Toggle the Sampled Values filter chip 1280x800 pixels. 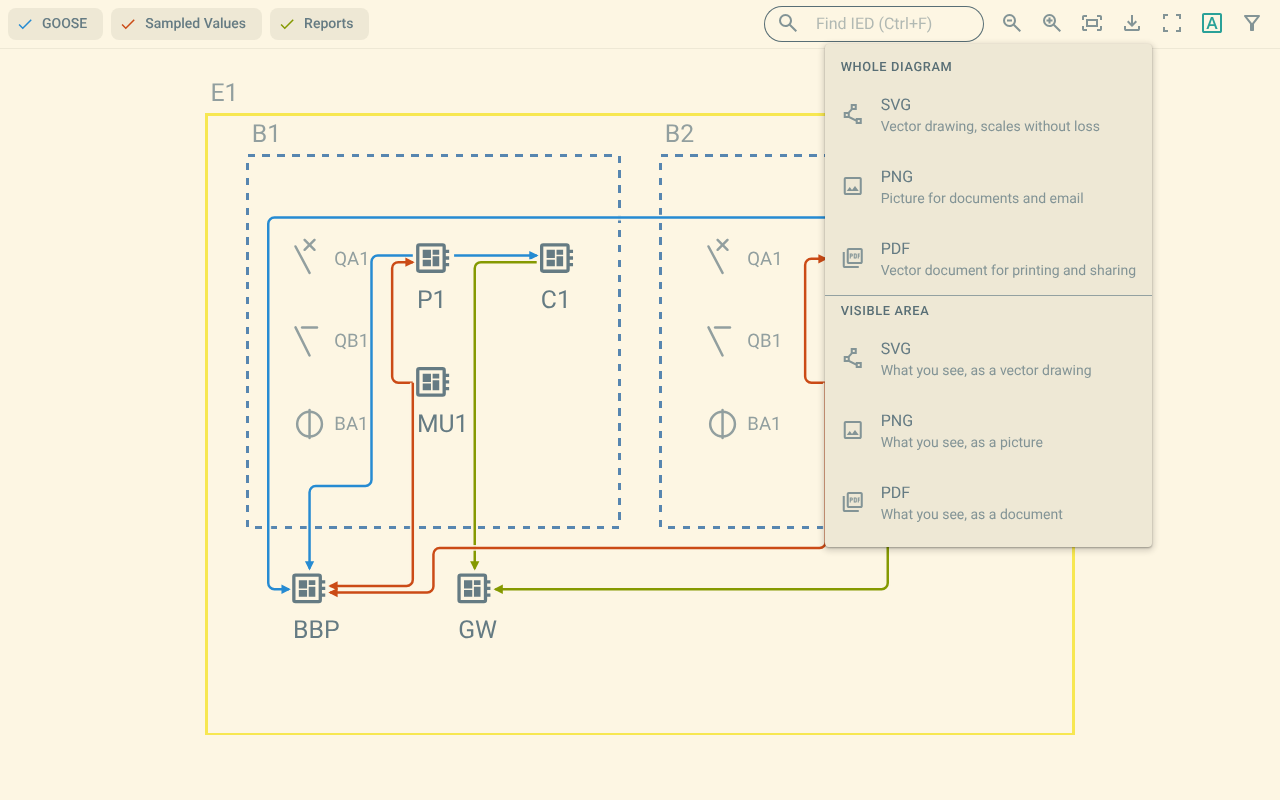(186, 24)
